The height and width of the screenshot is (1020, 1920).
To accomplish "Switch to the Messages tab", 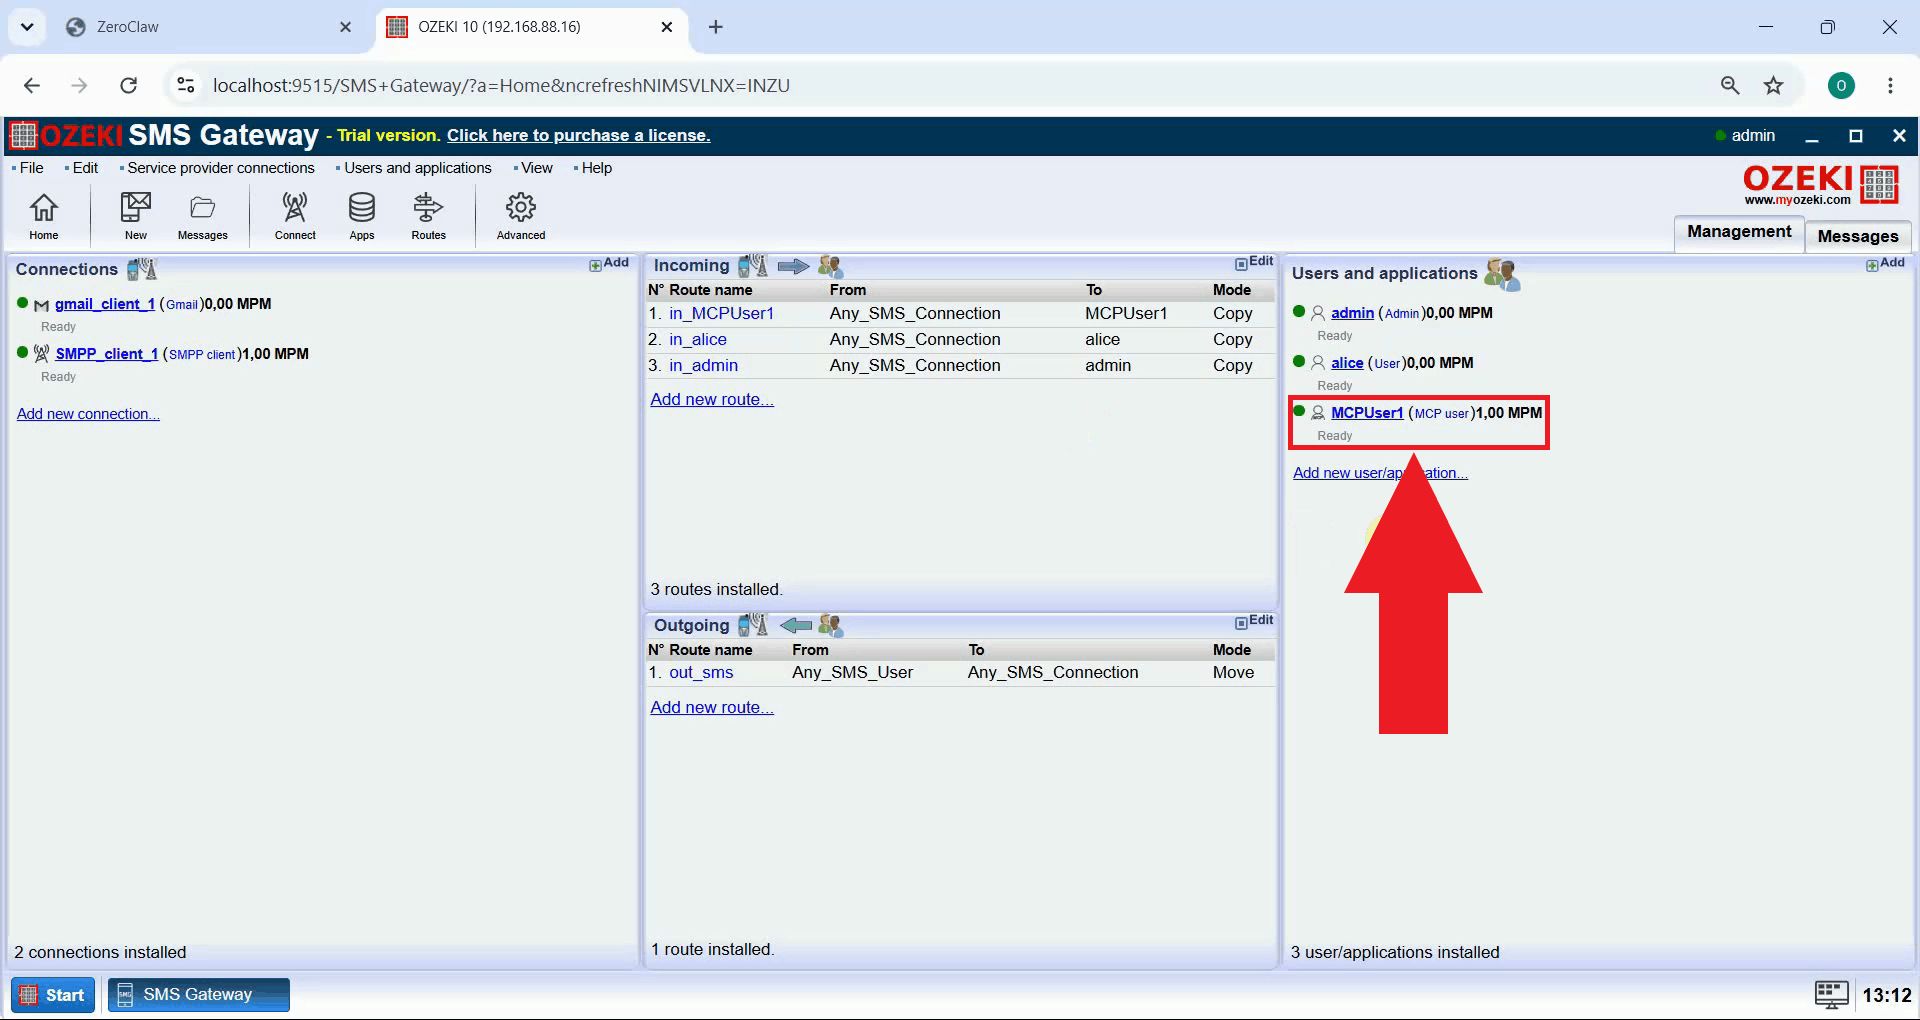I will tap(1858, 236).
